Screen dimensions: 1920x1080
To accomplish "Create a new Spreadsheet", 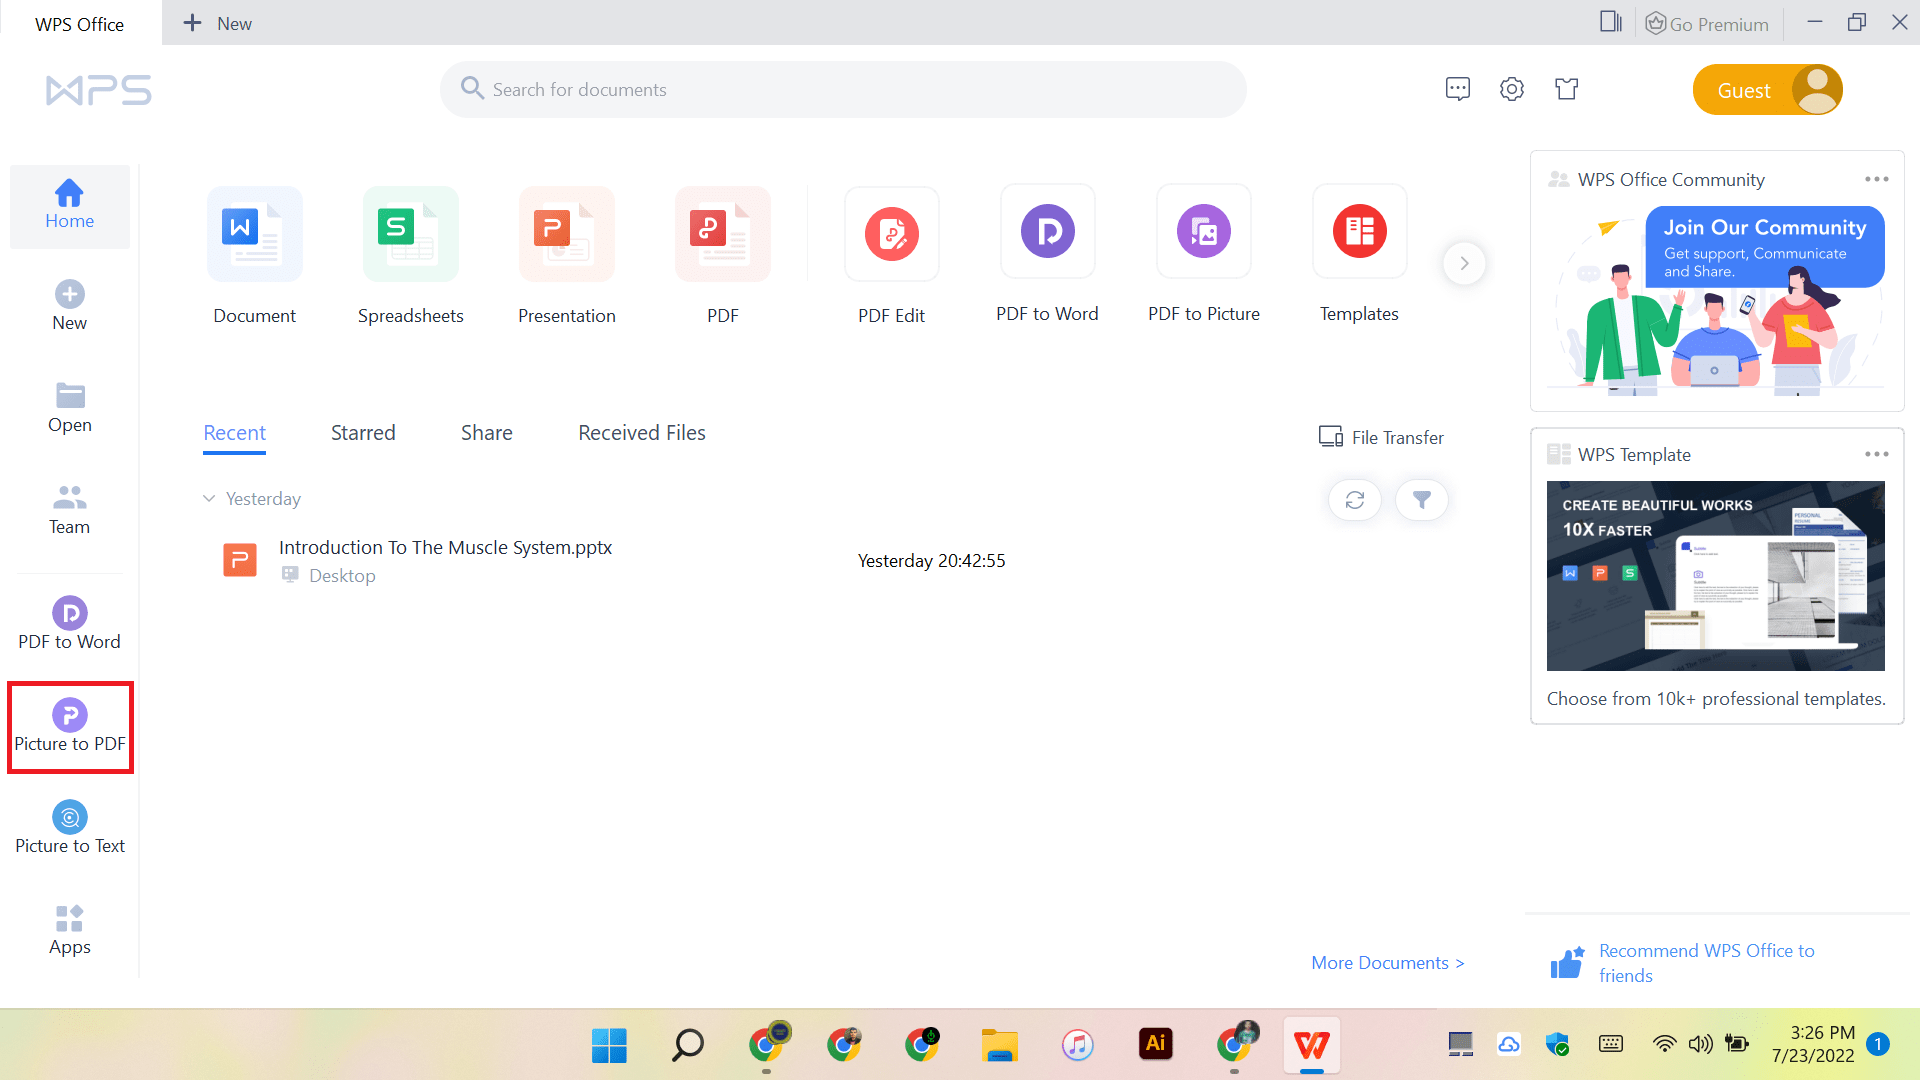I will click(410, 255).
